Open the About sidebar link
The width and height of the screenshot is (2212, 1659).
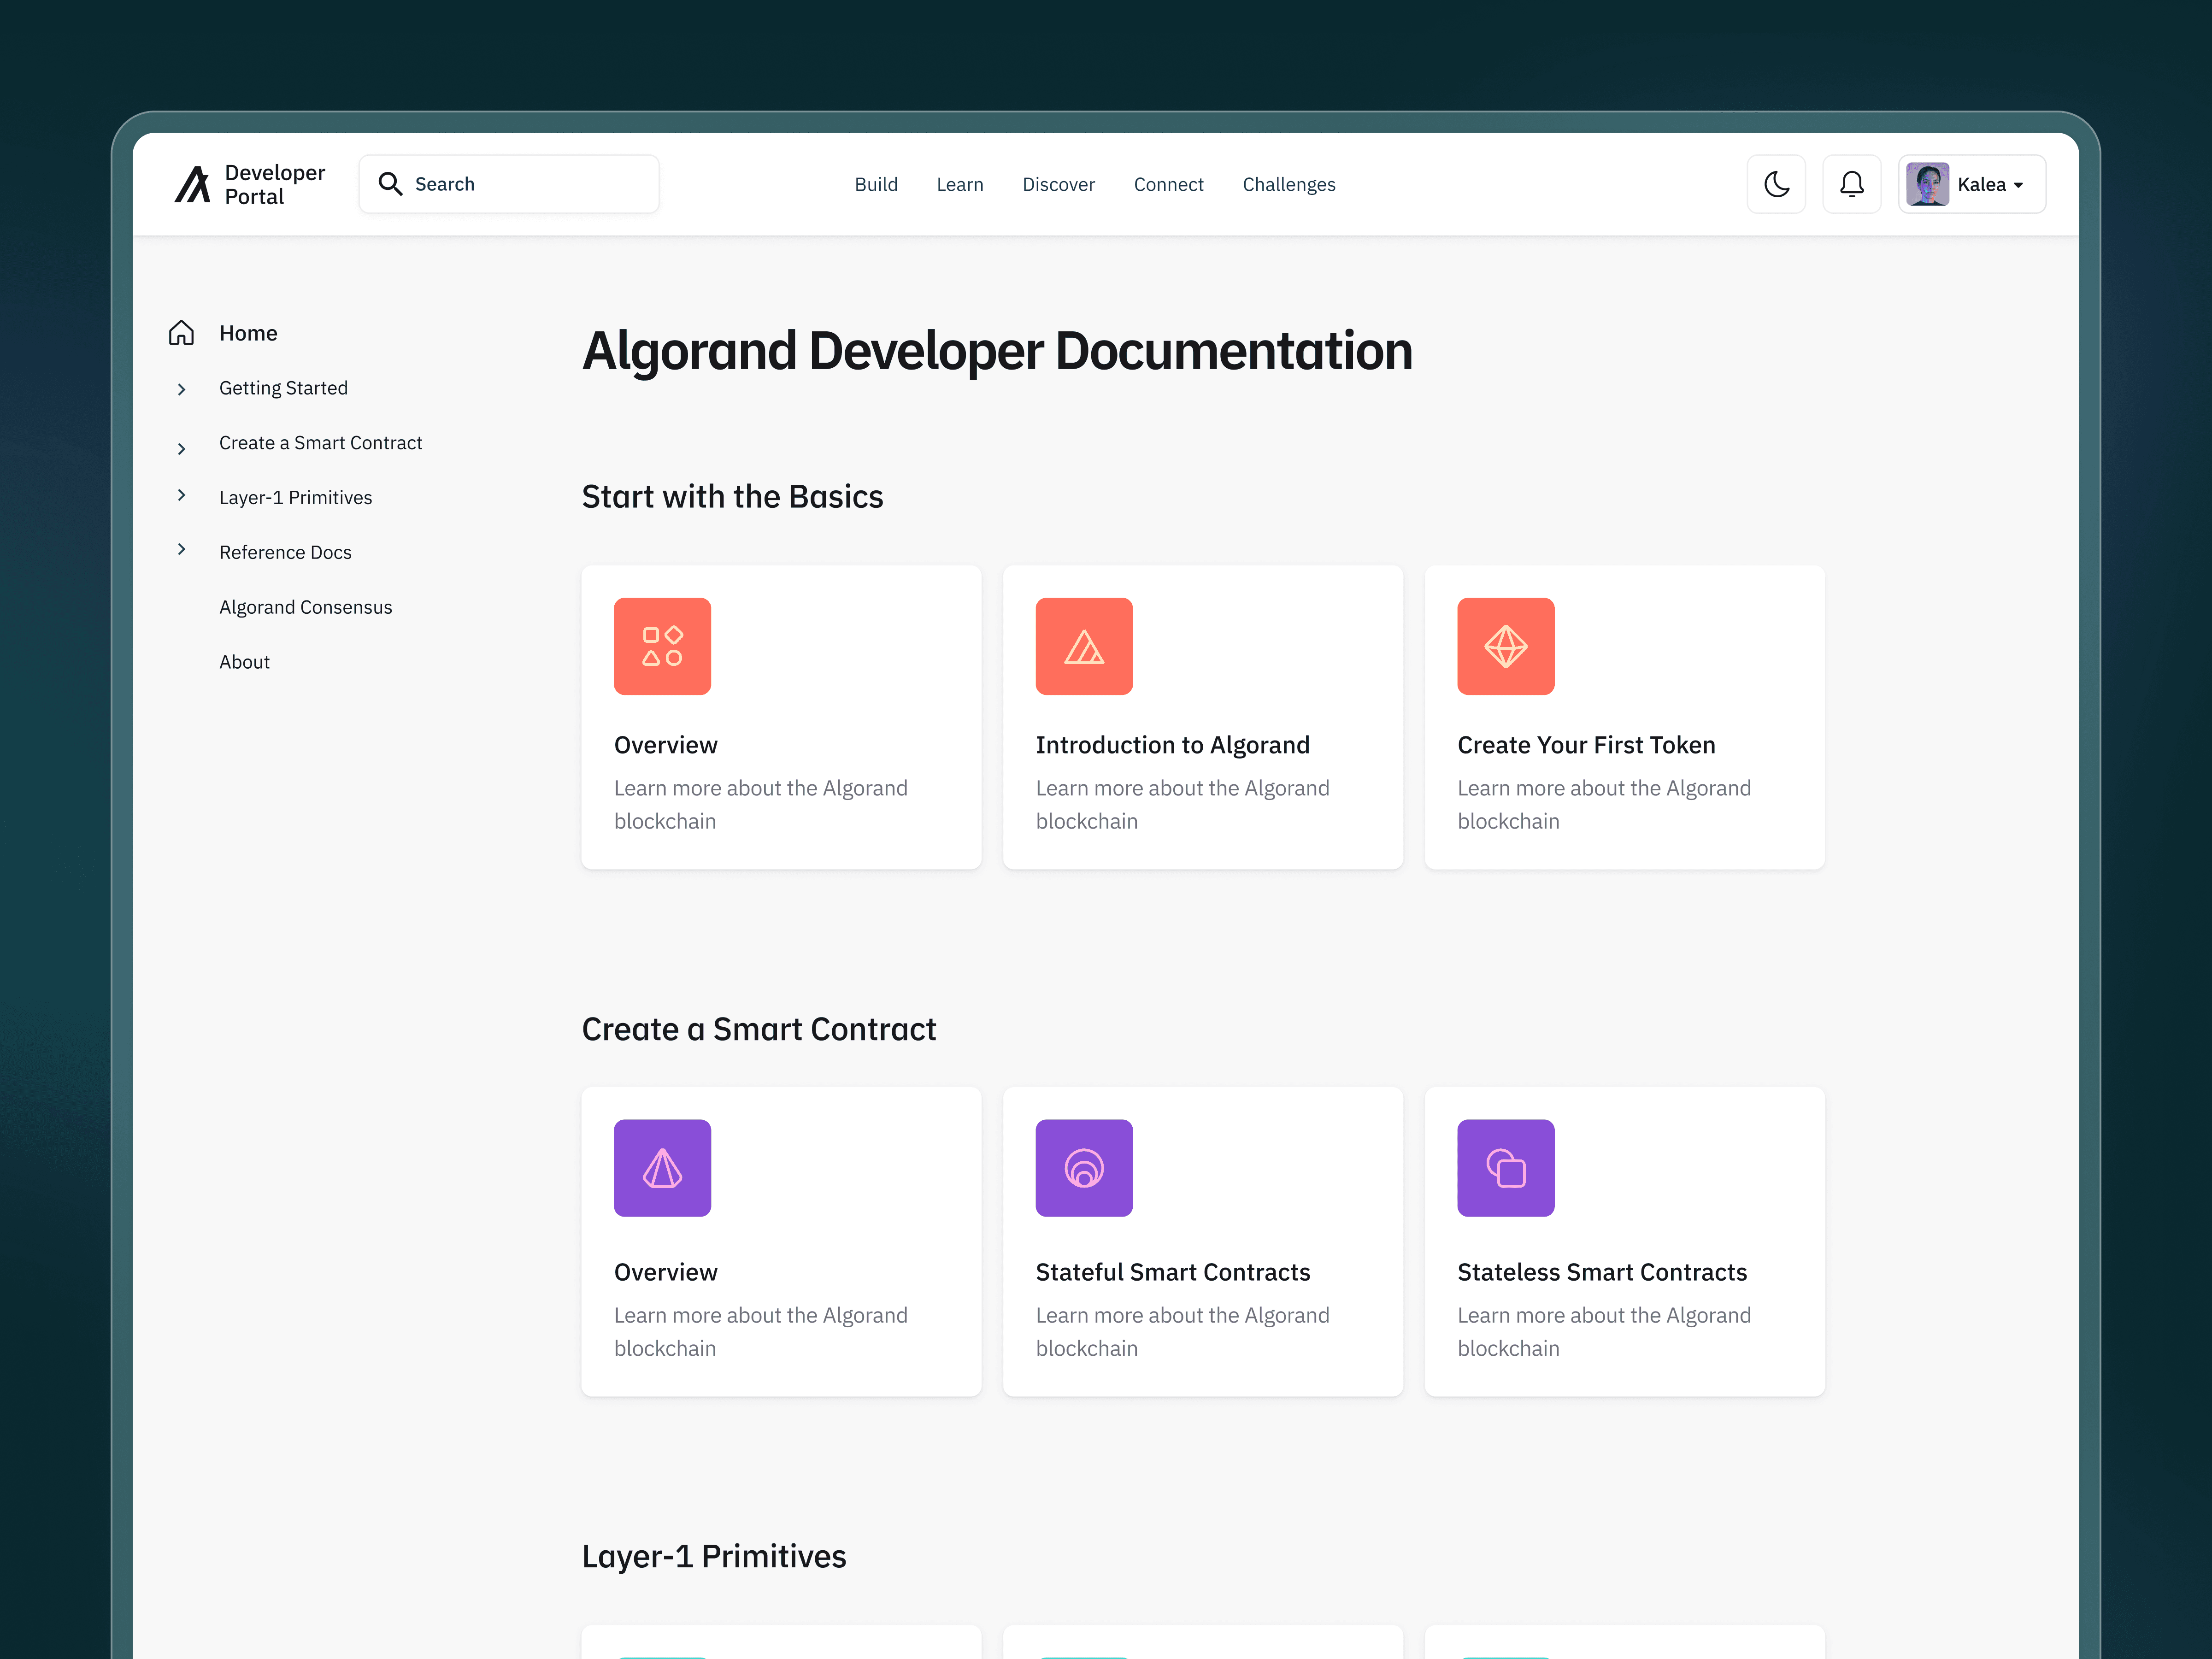244,662
